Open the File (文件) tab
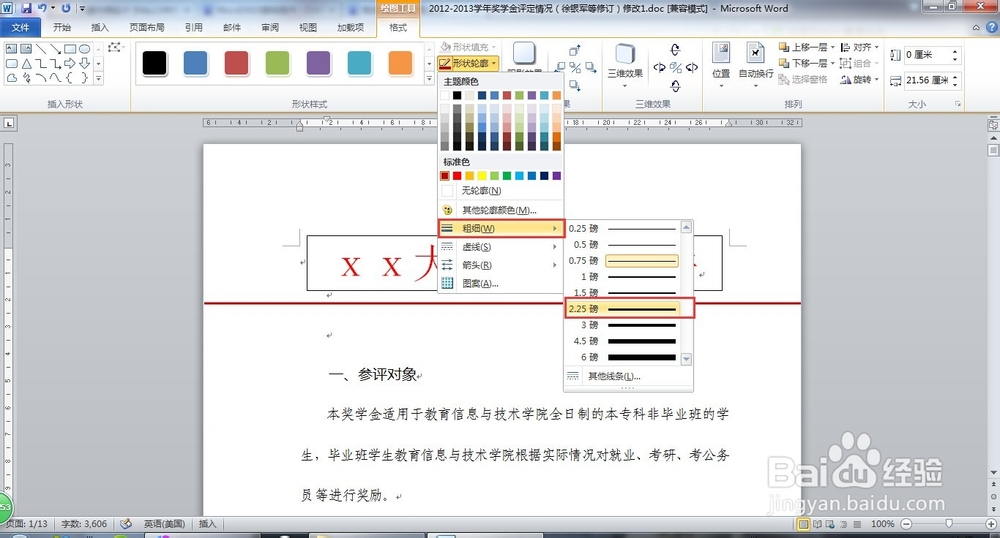1000x538 pixels. point(20,27)
